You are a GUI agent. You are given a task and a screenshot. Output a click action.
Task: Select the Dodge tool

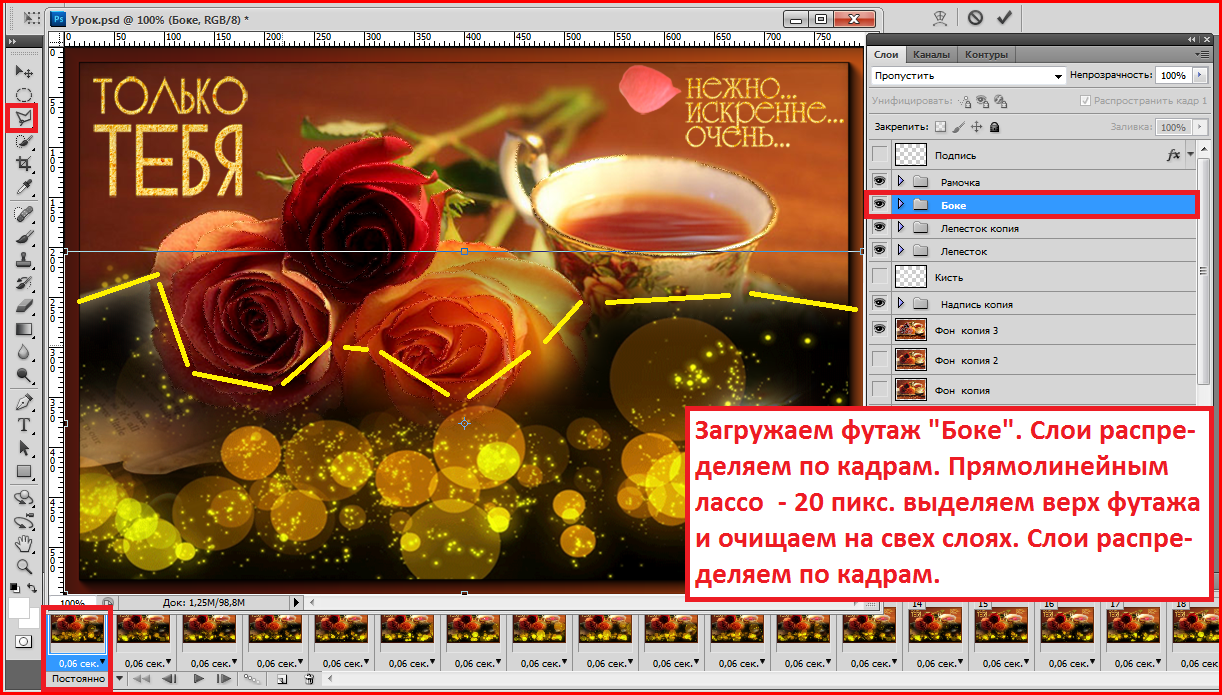tap(24, 375)
